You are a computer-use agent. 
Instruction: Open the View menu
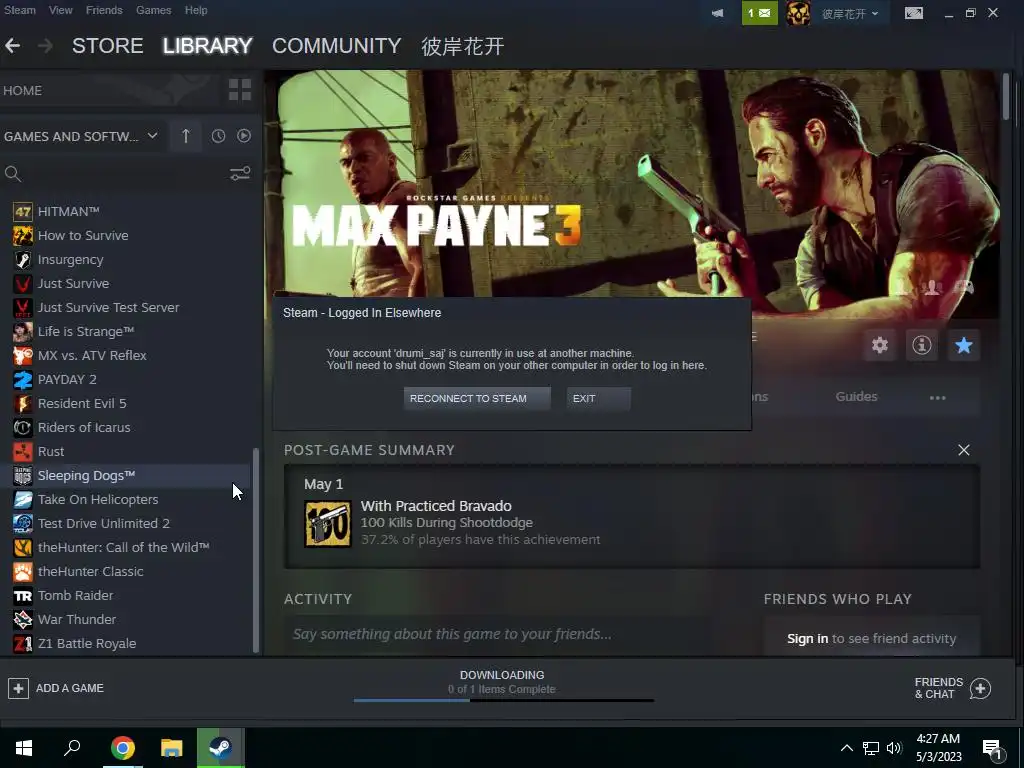click(x=60, y=10)
